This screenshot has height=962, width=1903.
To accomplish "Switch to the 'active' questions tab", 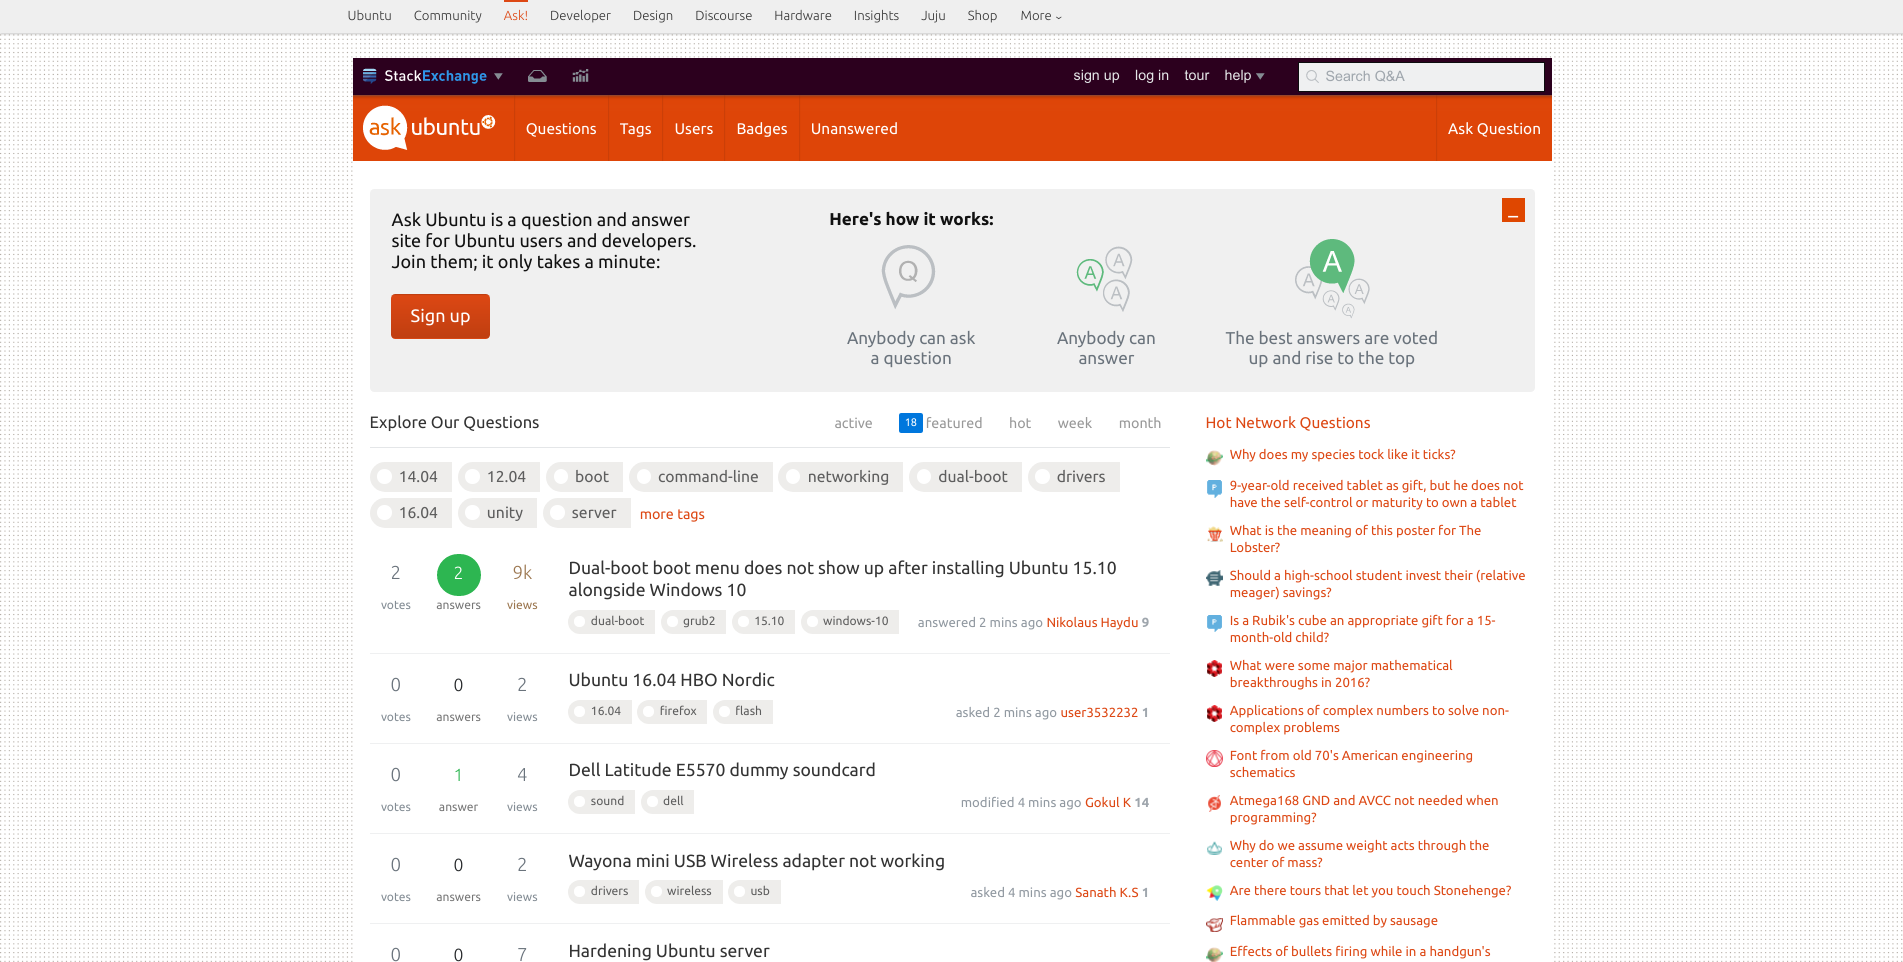I will (x=853, y=423).
